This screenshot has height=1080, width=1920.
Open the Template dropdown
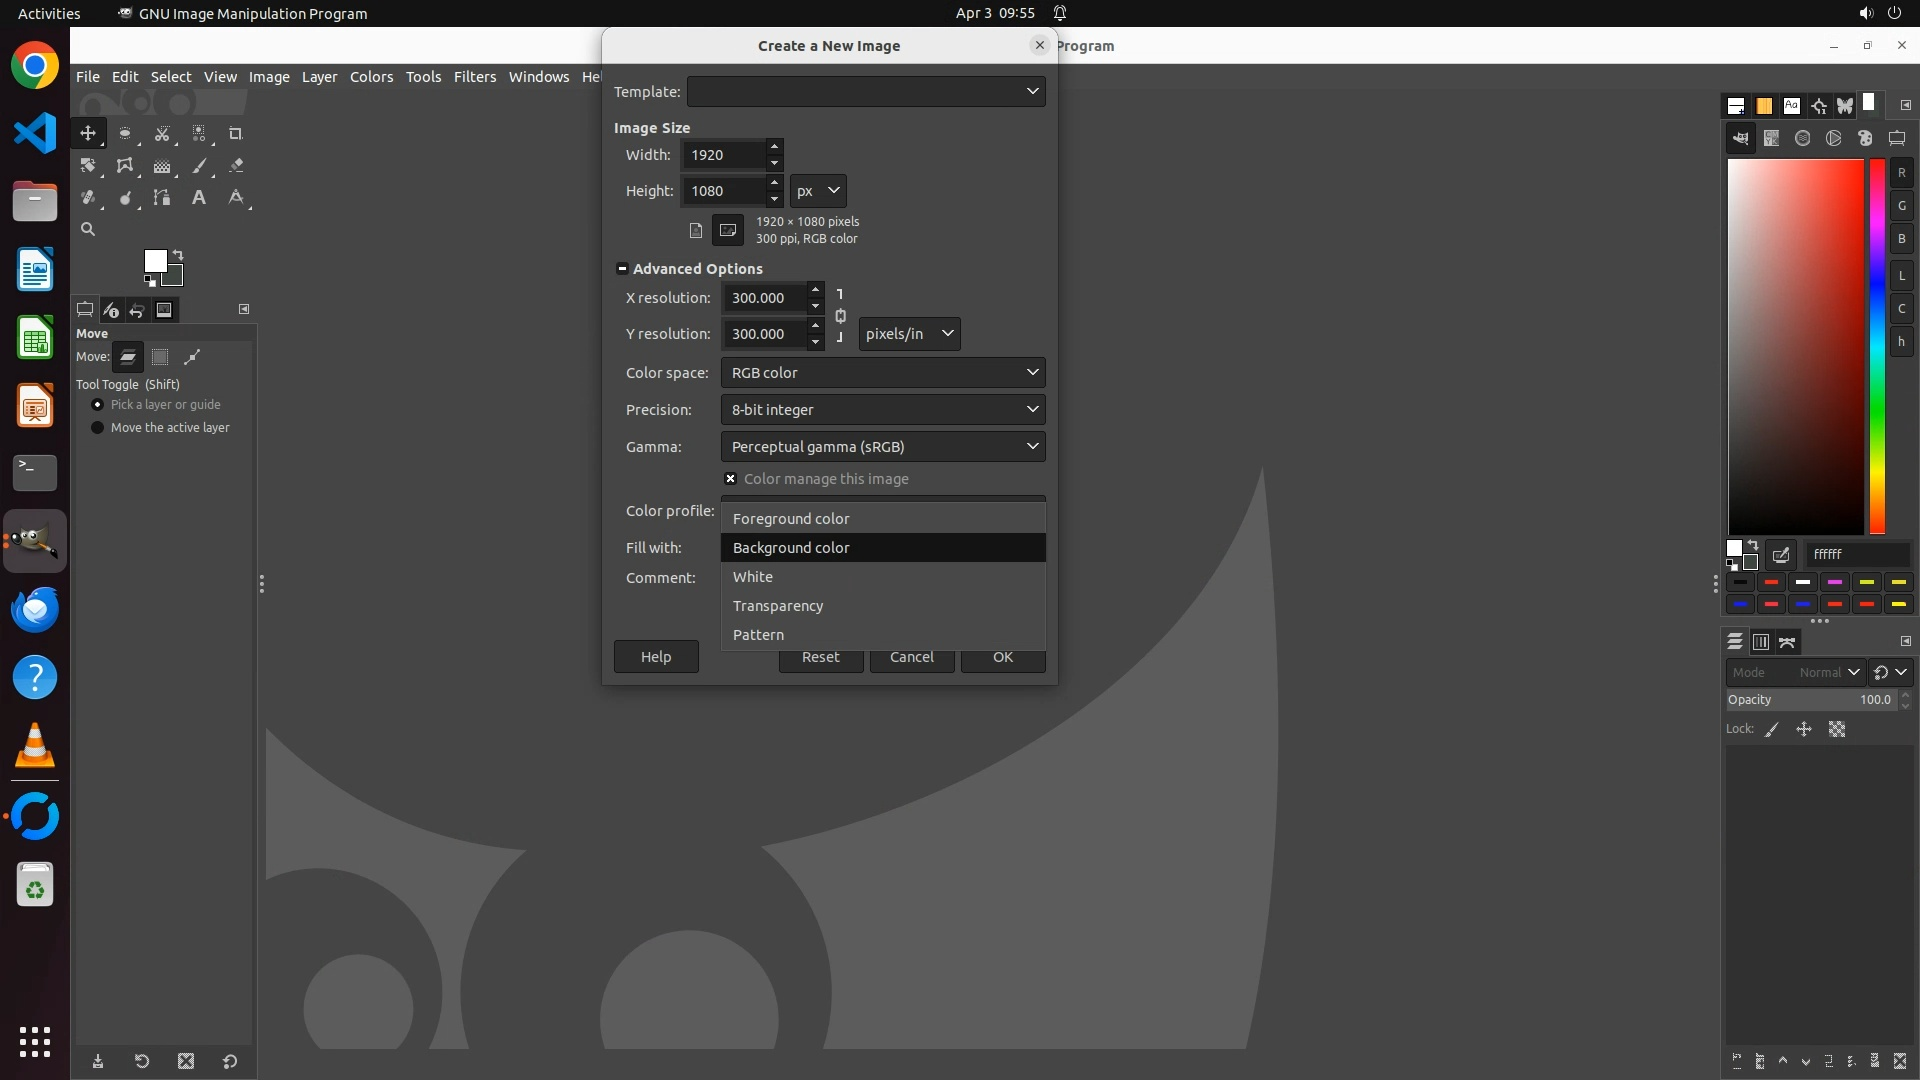click(x=866, y=91)
